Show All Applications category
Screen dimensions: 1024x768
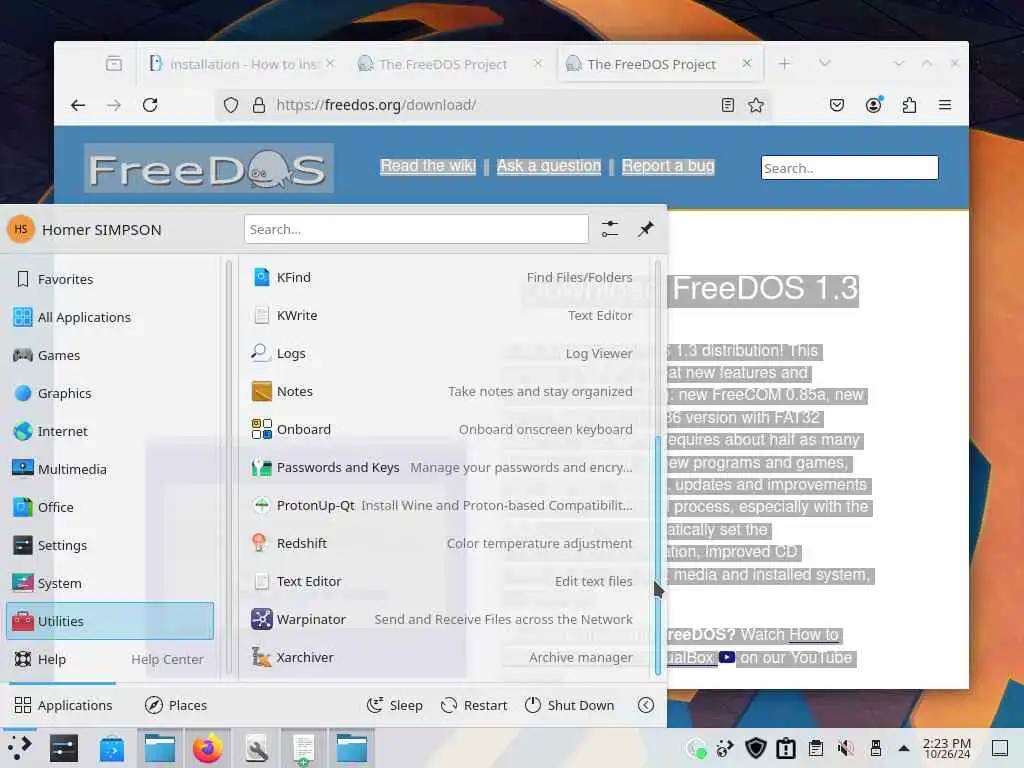110,317
